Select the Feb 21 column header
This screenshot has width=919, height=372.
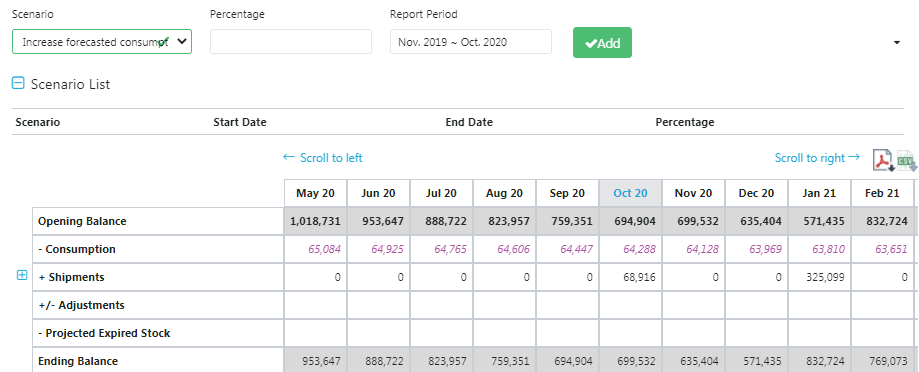[882, 193]
